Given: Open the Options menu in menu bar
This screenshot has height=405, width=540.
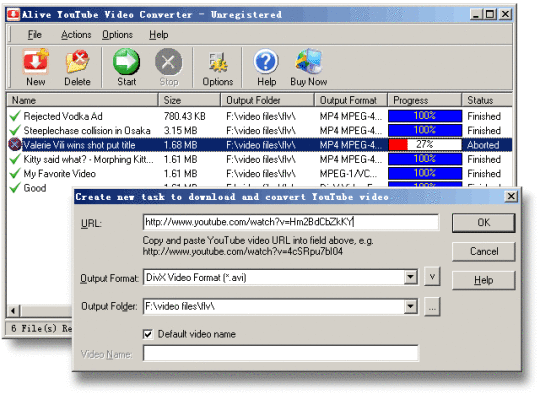Looking at the screenshot, I should pos(117,35).
